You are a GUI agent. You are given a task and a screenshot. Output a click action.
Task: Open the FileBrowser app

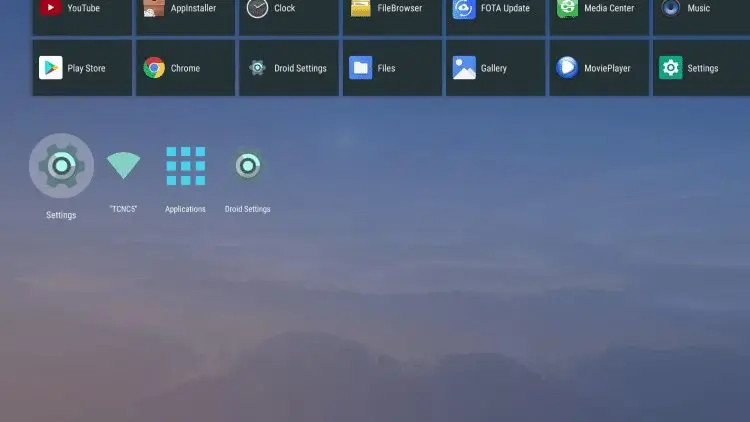(392, 17)
